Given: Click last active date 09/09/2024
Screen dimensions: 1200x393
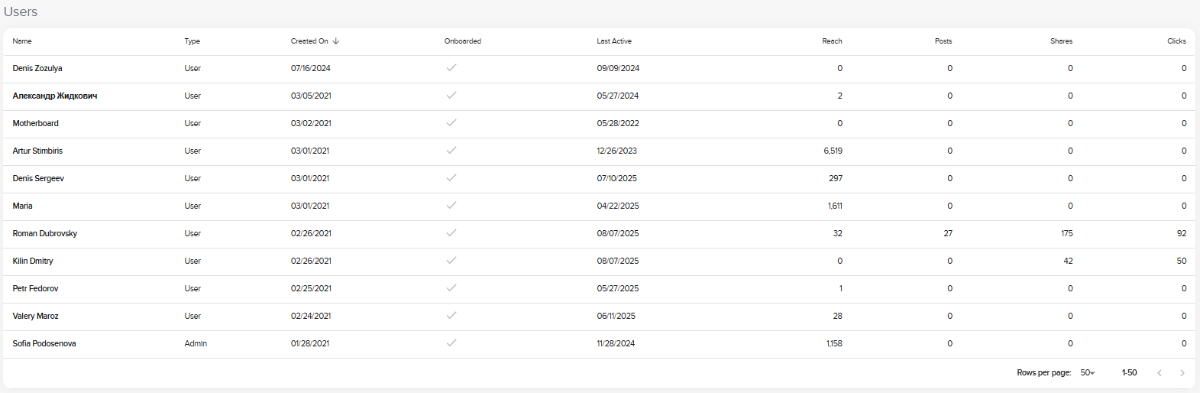Looking at the screenshot, I should click(618, 68).
